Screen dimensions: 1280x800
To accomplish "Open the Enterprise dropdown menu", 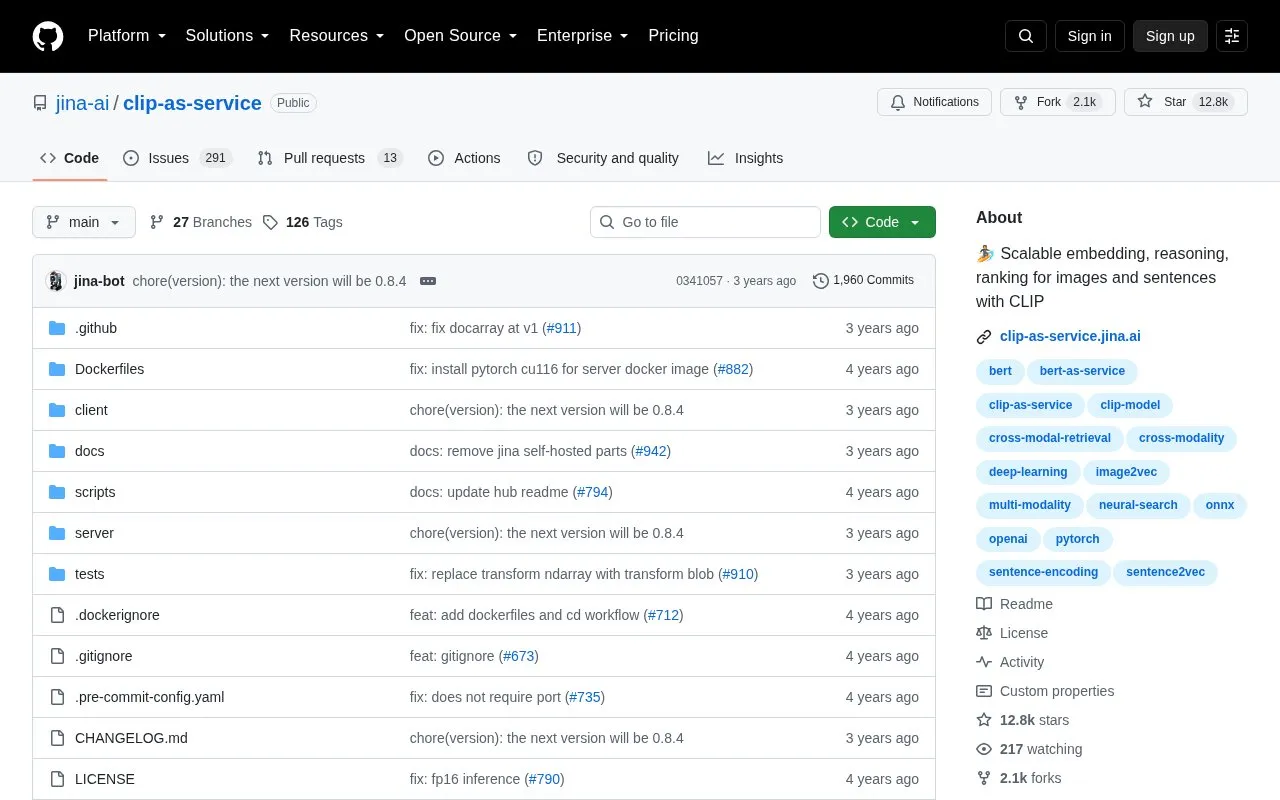I will [583, 36].
